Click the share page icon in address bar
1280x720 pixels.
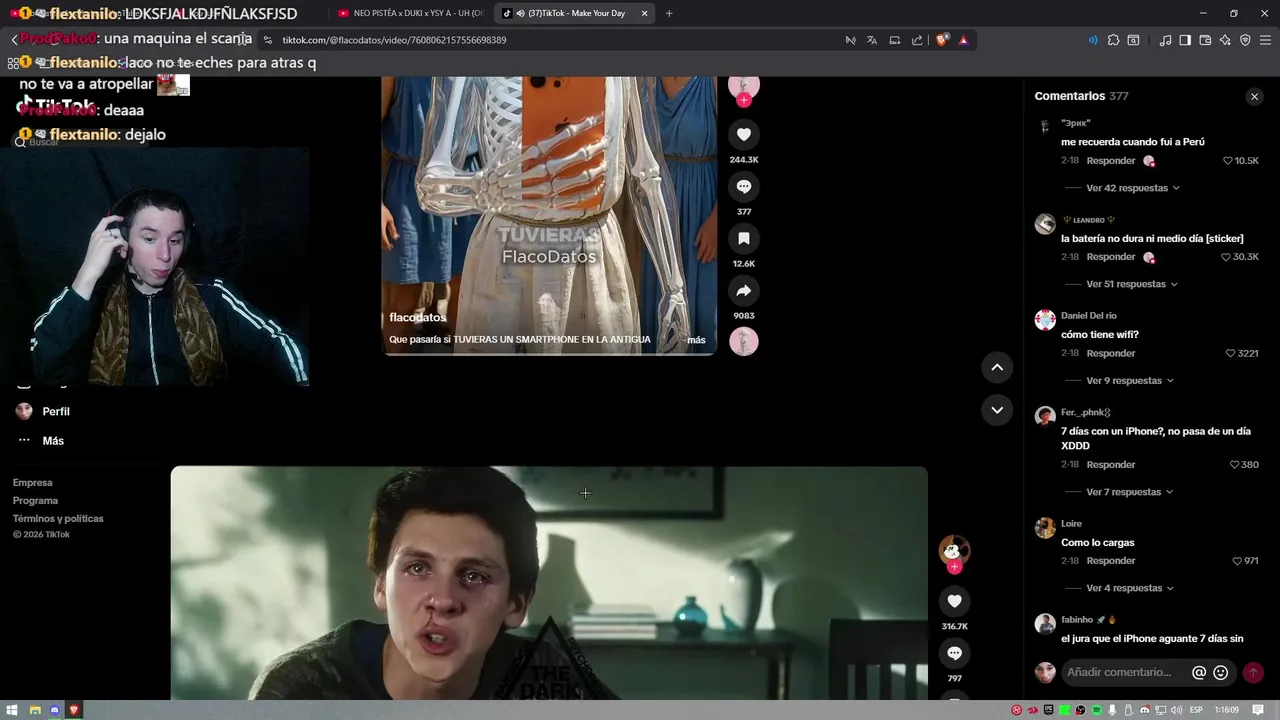pos(917,40)
